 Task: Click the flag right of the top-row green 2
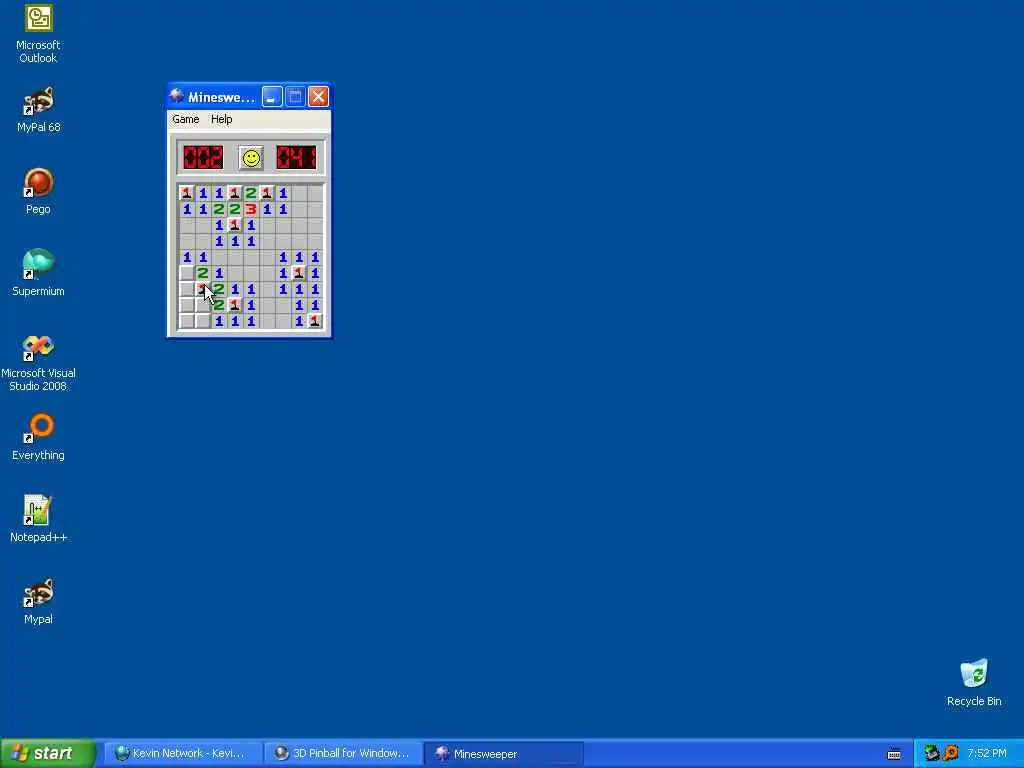pyautogui.click(x=267, y=193)
